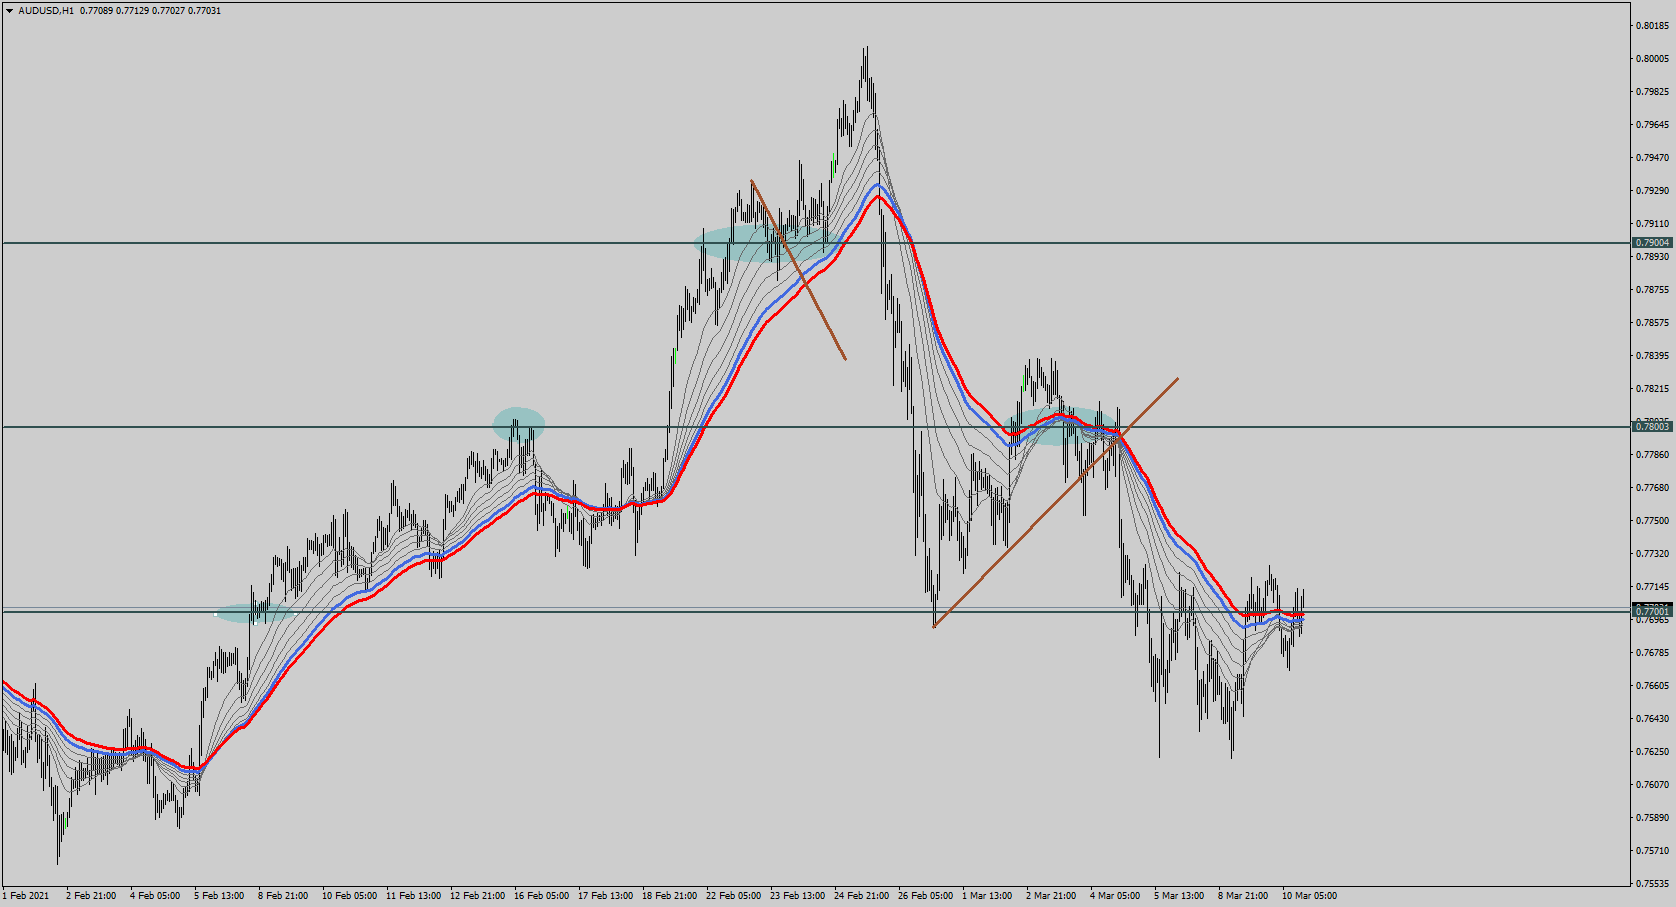The height and width of the screenshot is (907, 1676).
Task: Click the 2 Mar 21:00 time label
Action: [1051, 896]
